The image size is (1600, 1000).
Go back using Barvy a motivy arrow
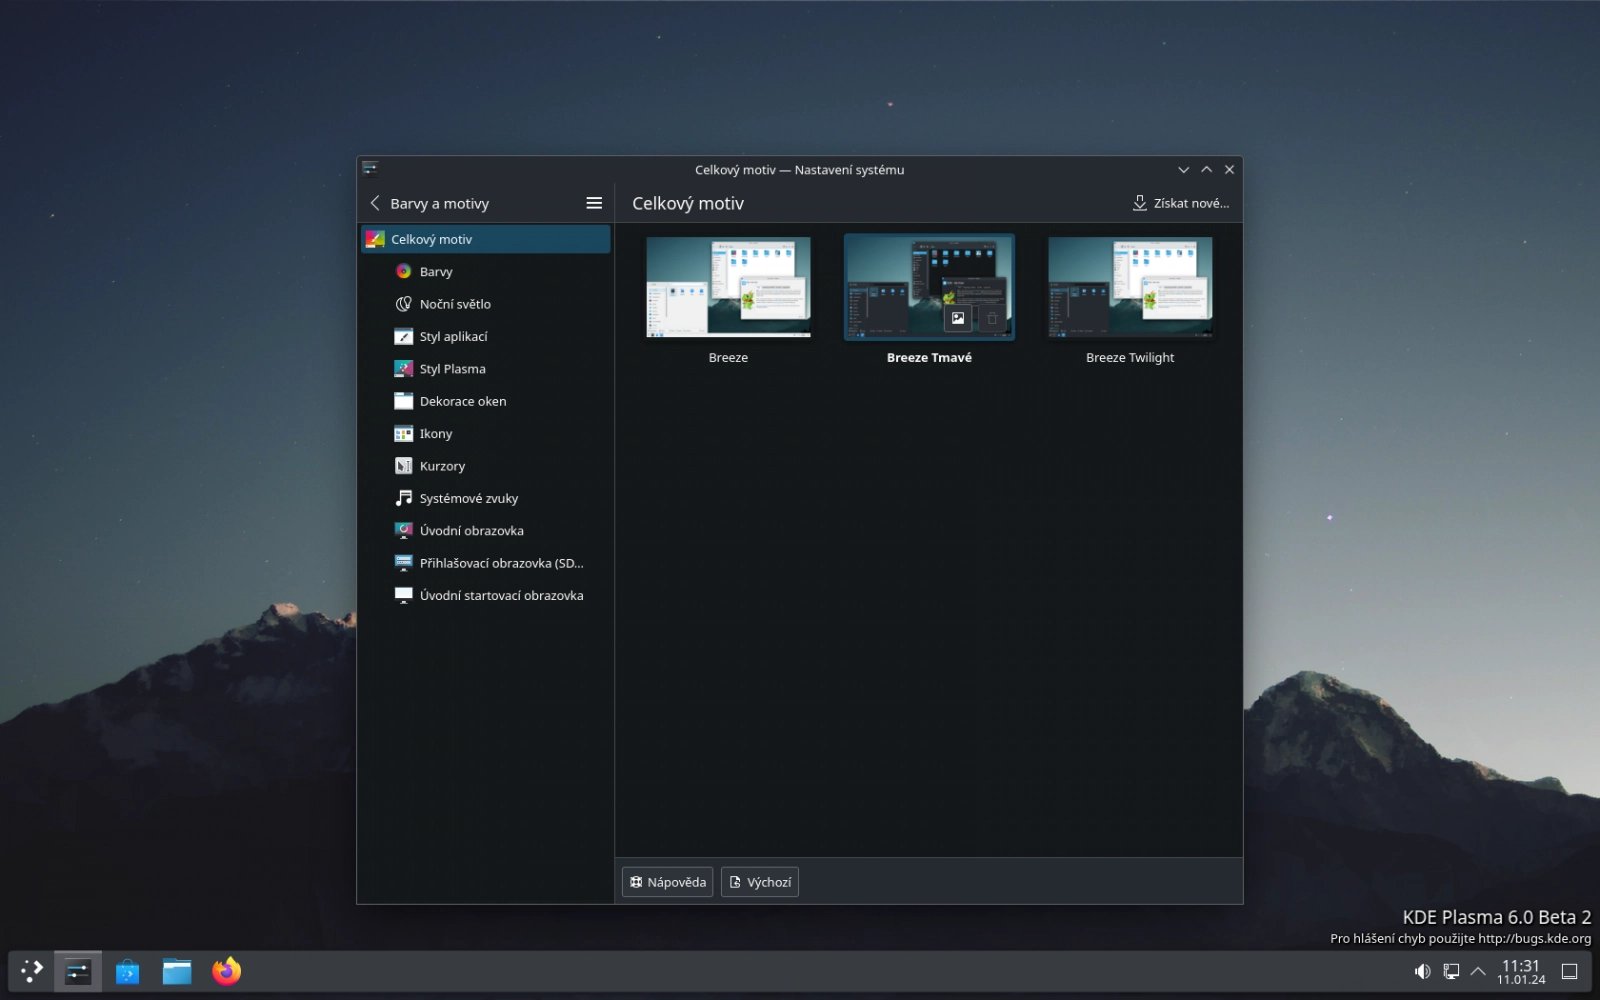[376, 203]
